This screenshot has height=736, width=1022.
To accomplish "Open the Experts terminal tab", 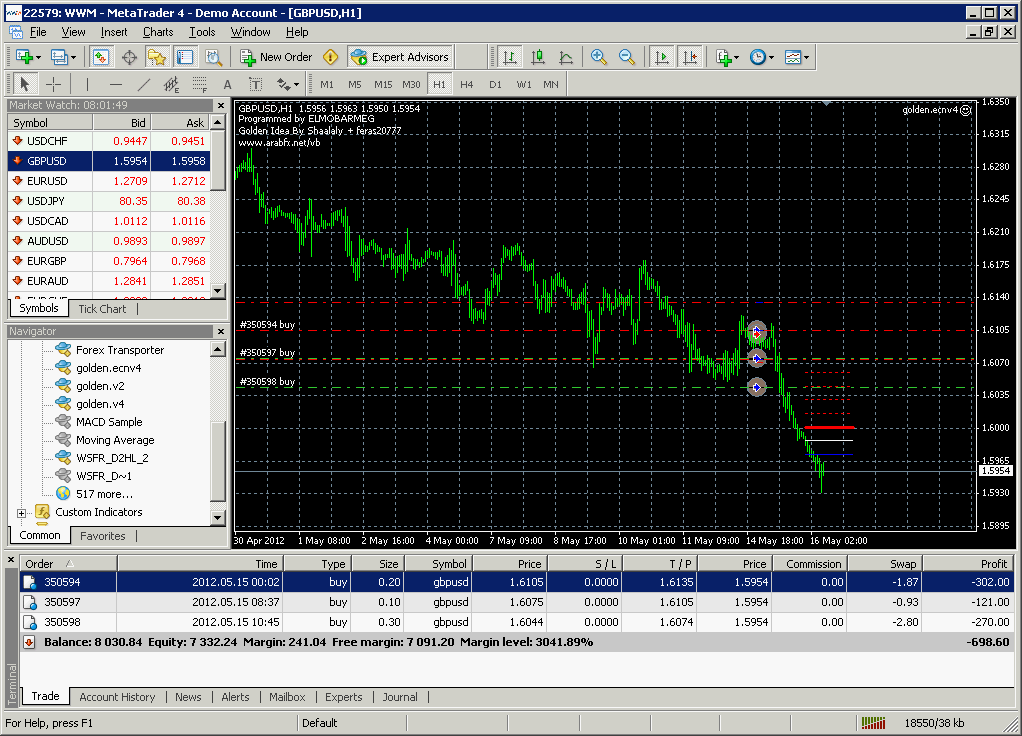I will pyautogui.click(x=343, y=697).
